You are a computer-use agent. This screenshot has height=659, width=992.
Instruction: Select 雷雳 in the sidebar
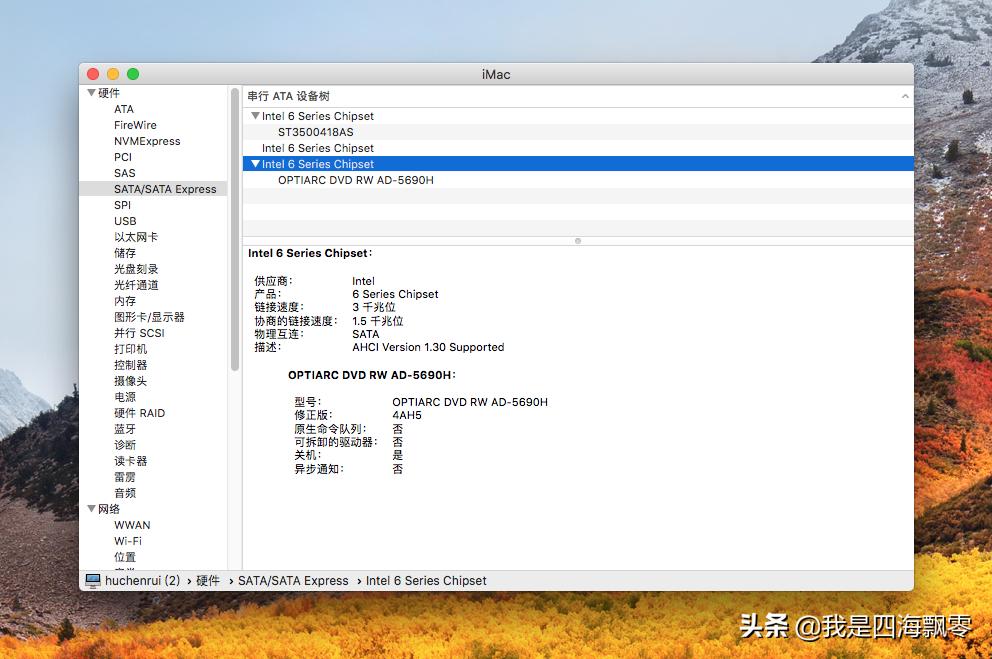[x=125, y=477]
